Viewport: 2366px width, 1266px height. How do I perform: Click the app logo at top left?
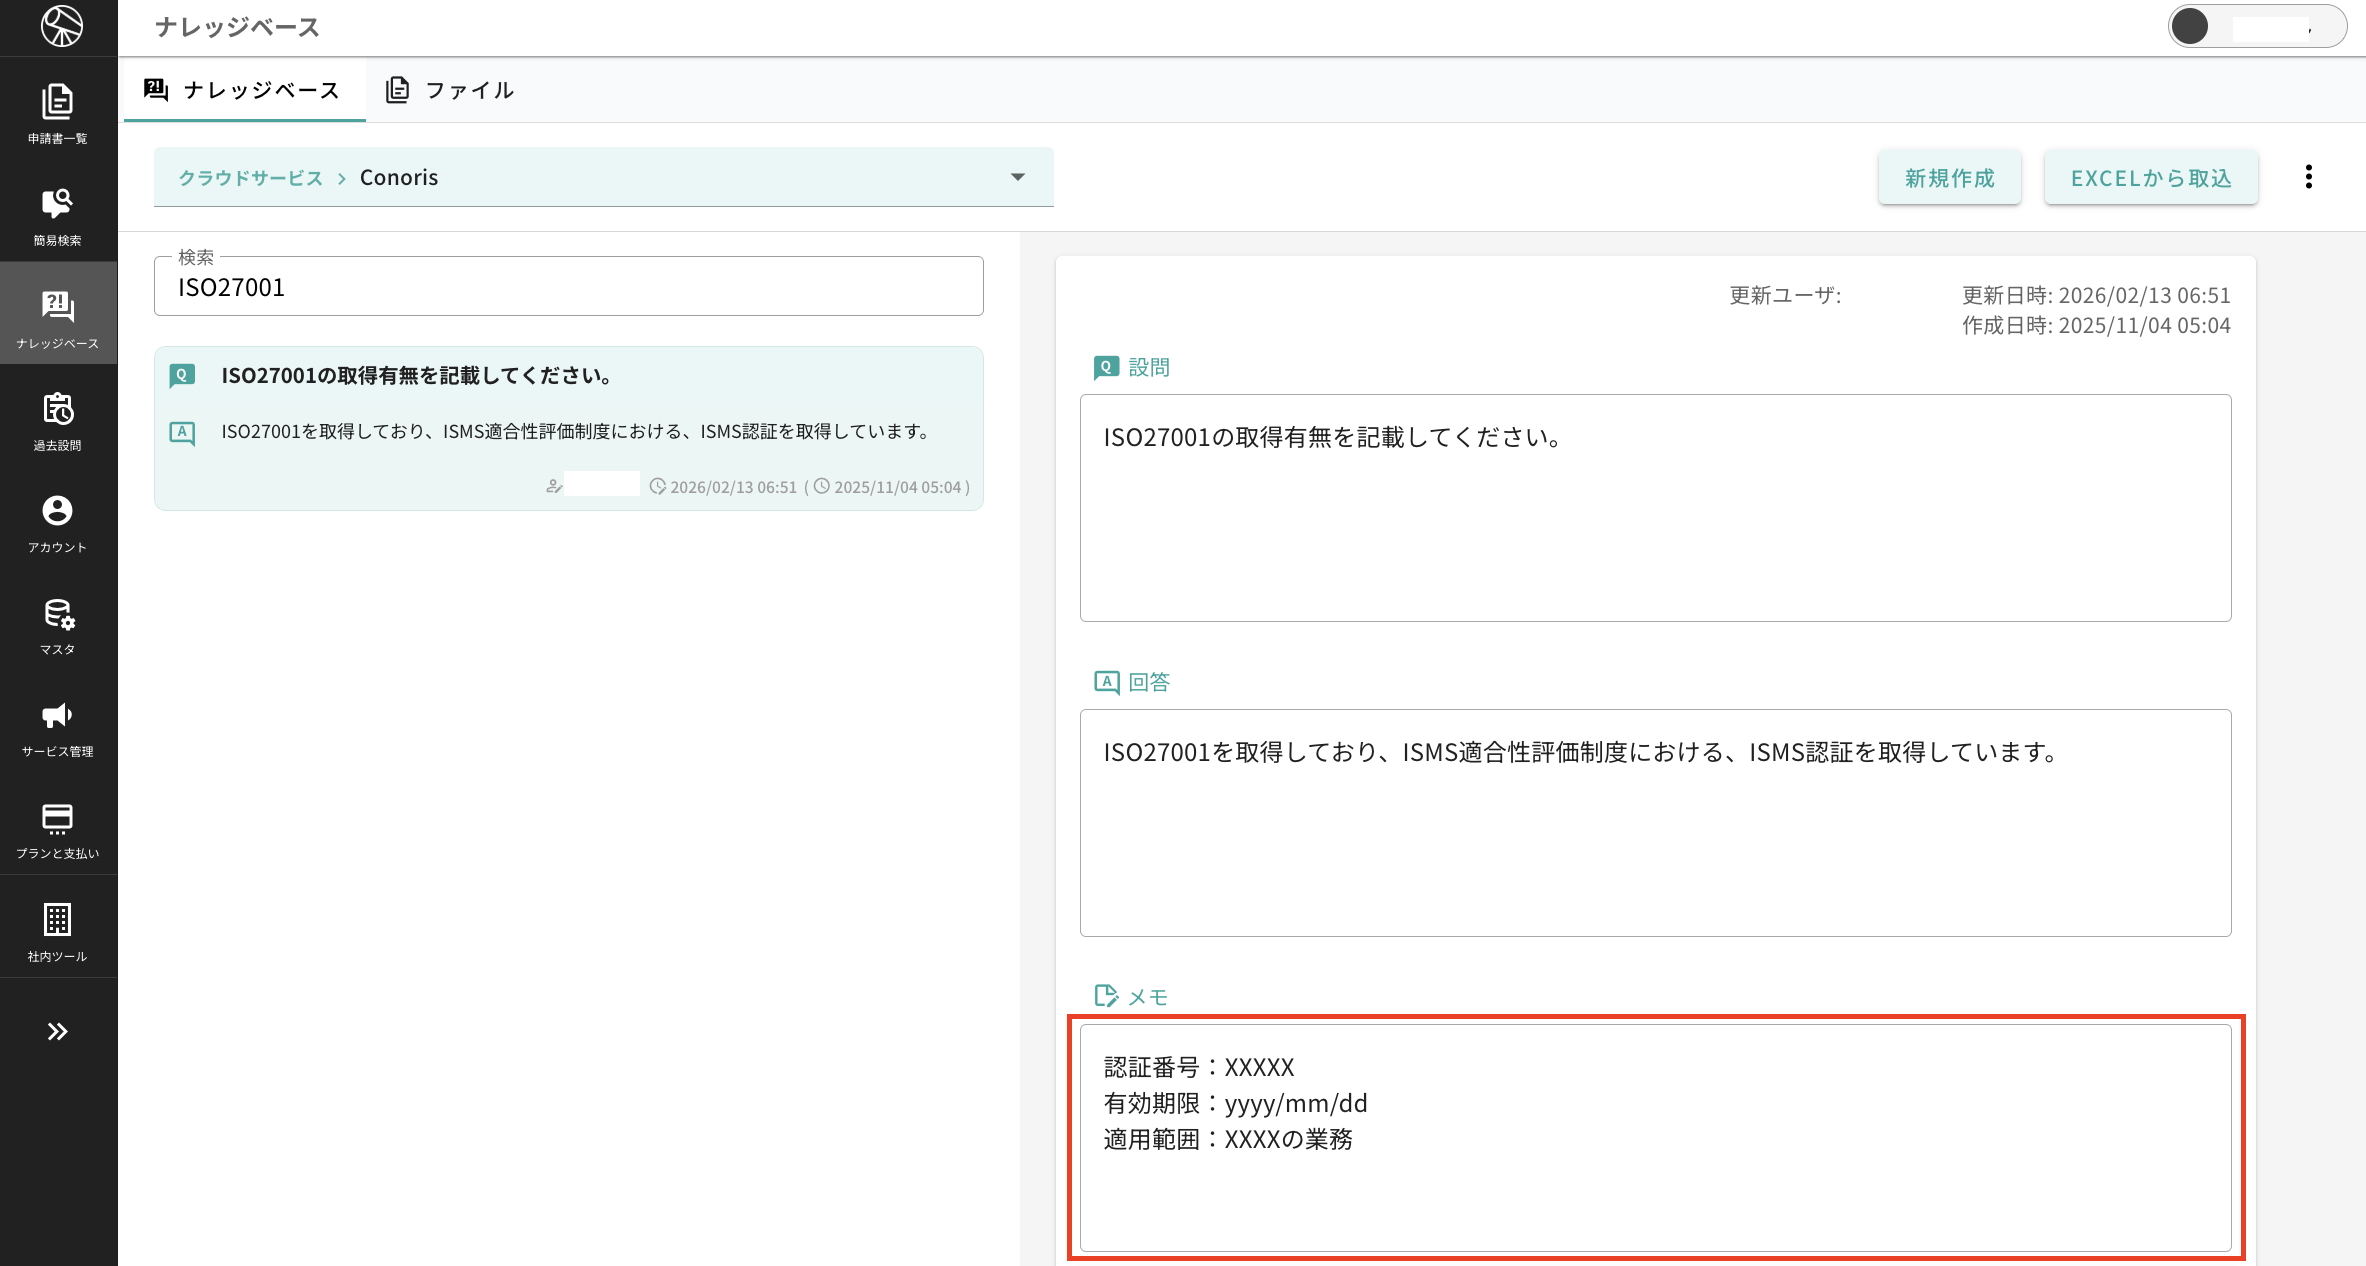pyautogui.click(x=61, y=26)
